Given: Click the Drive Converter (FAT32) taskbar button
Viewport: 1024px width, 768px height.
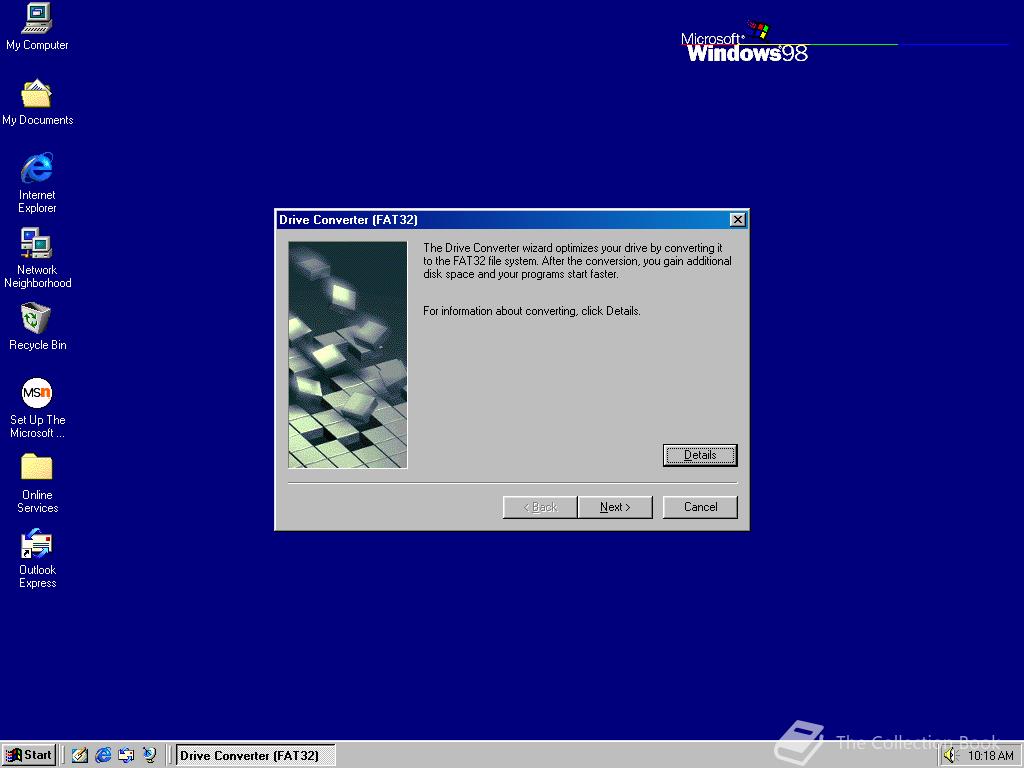Looking at the screenshot, I should 256,755.
